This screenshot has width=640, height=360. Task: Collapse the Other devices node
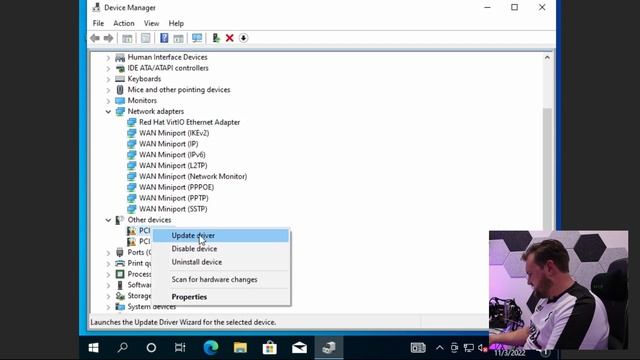108,220
